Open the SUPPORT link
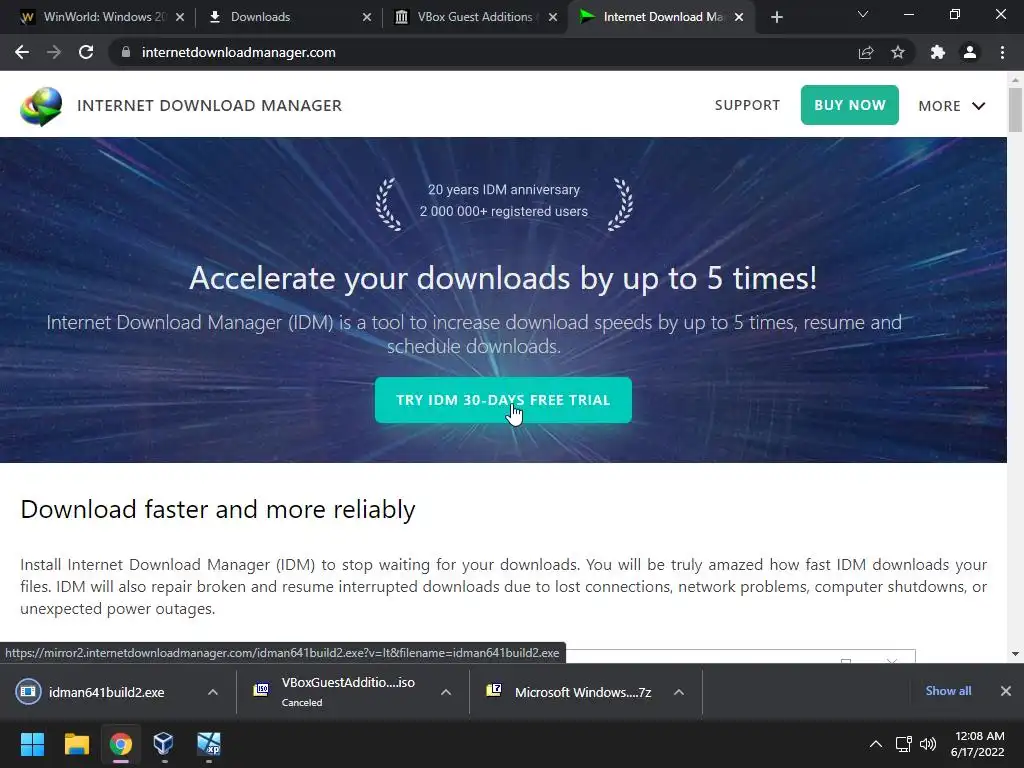The image size is (1024, 768). coord(747,105)
